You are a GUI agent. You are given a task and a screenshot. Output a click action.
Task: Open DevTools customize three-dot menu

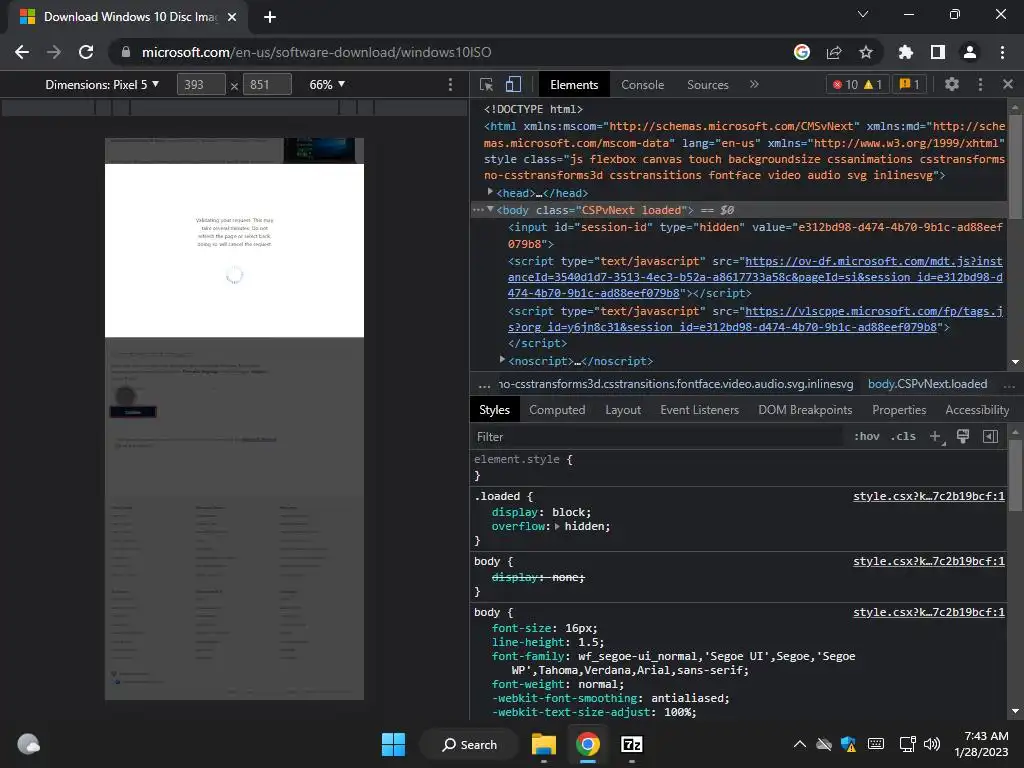tap(980, 84)
